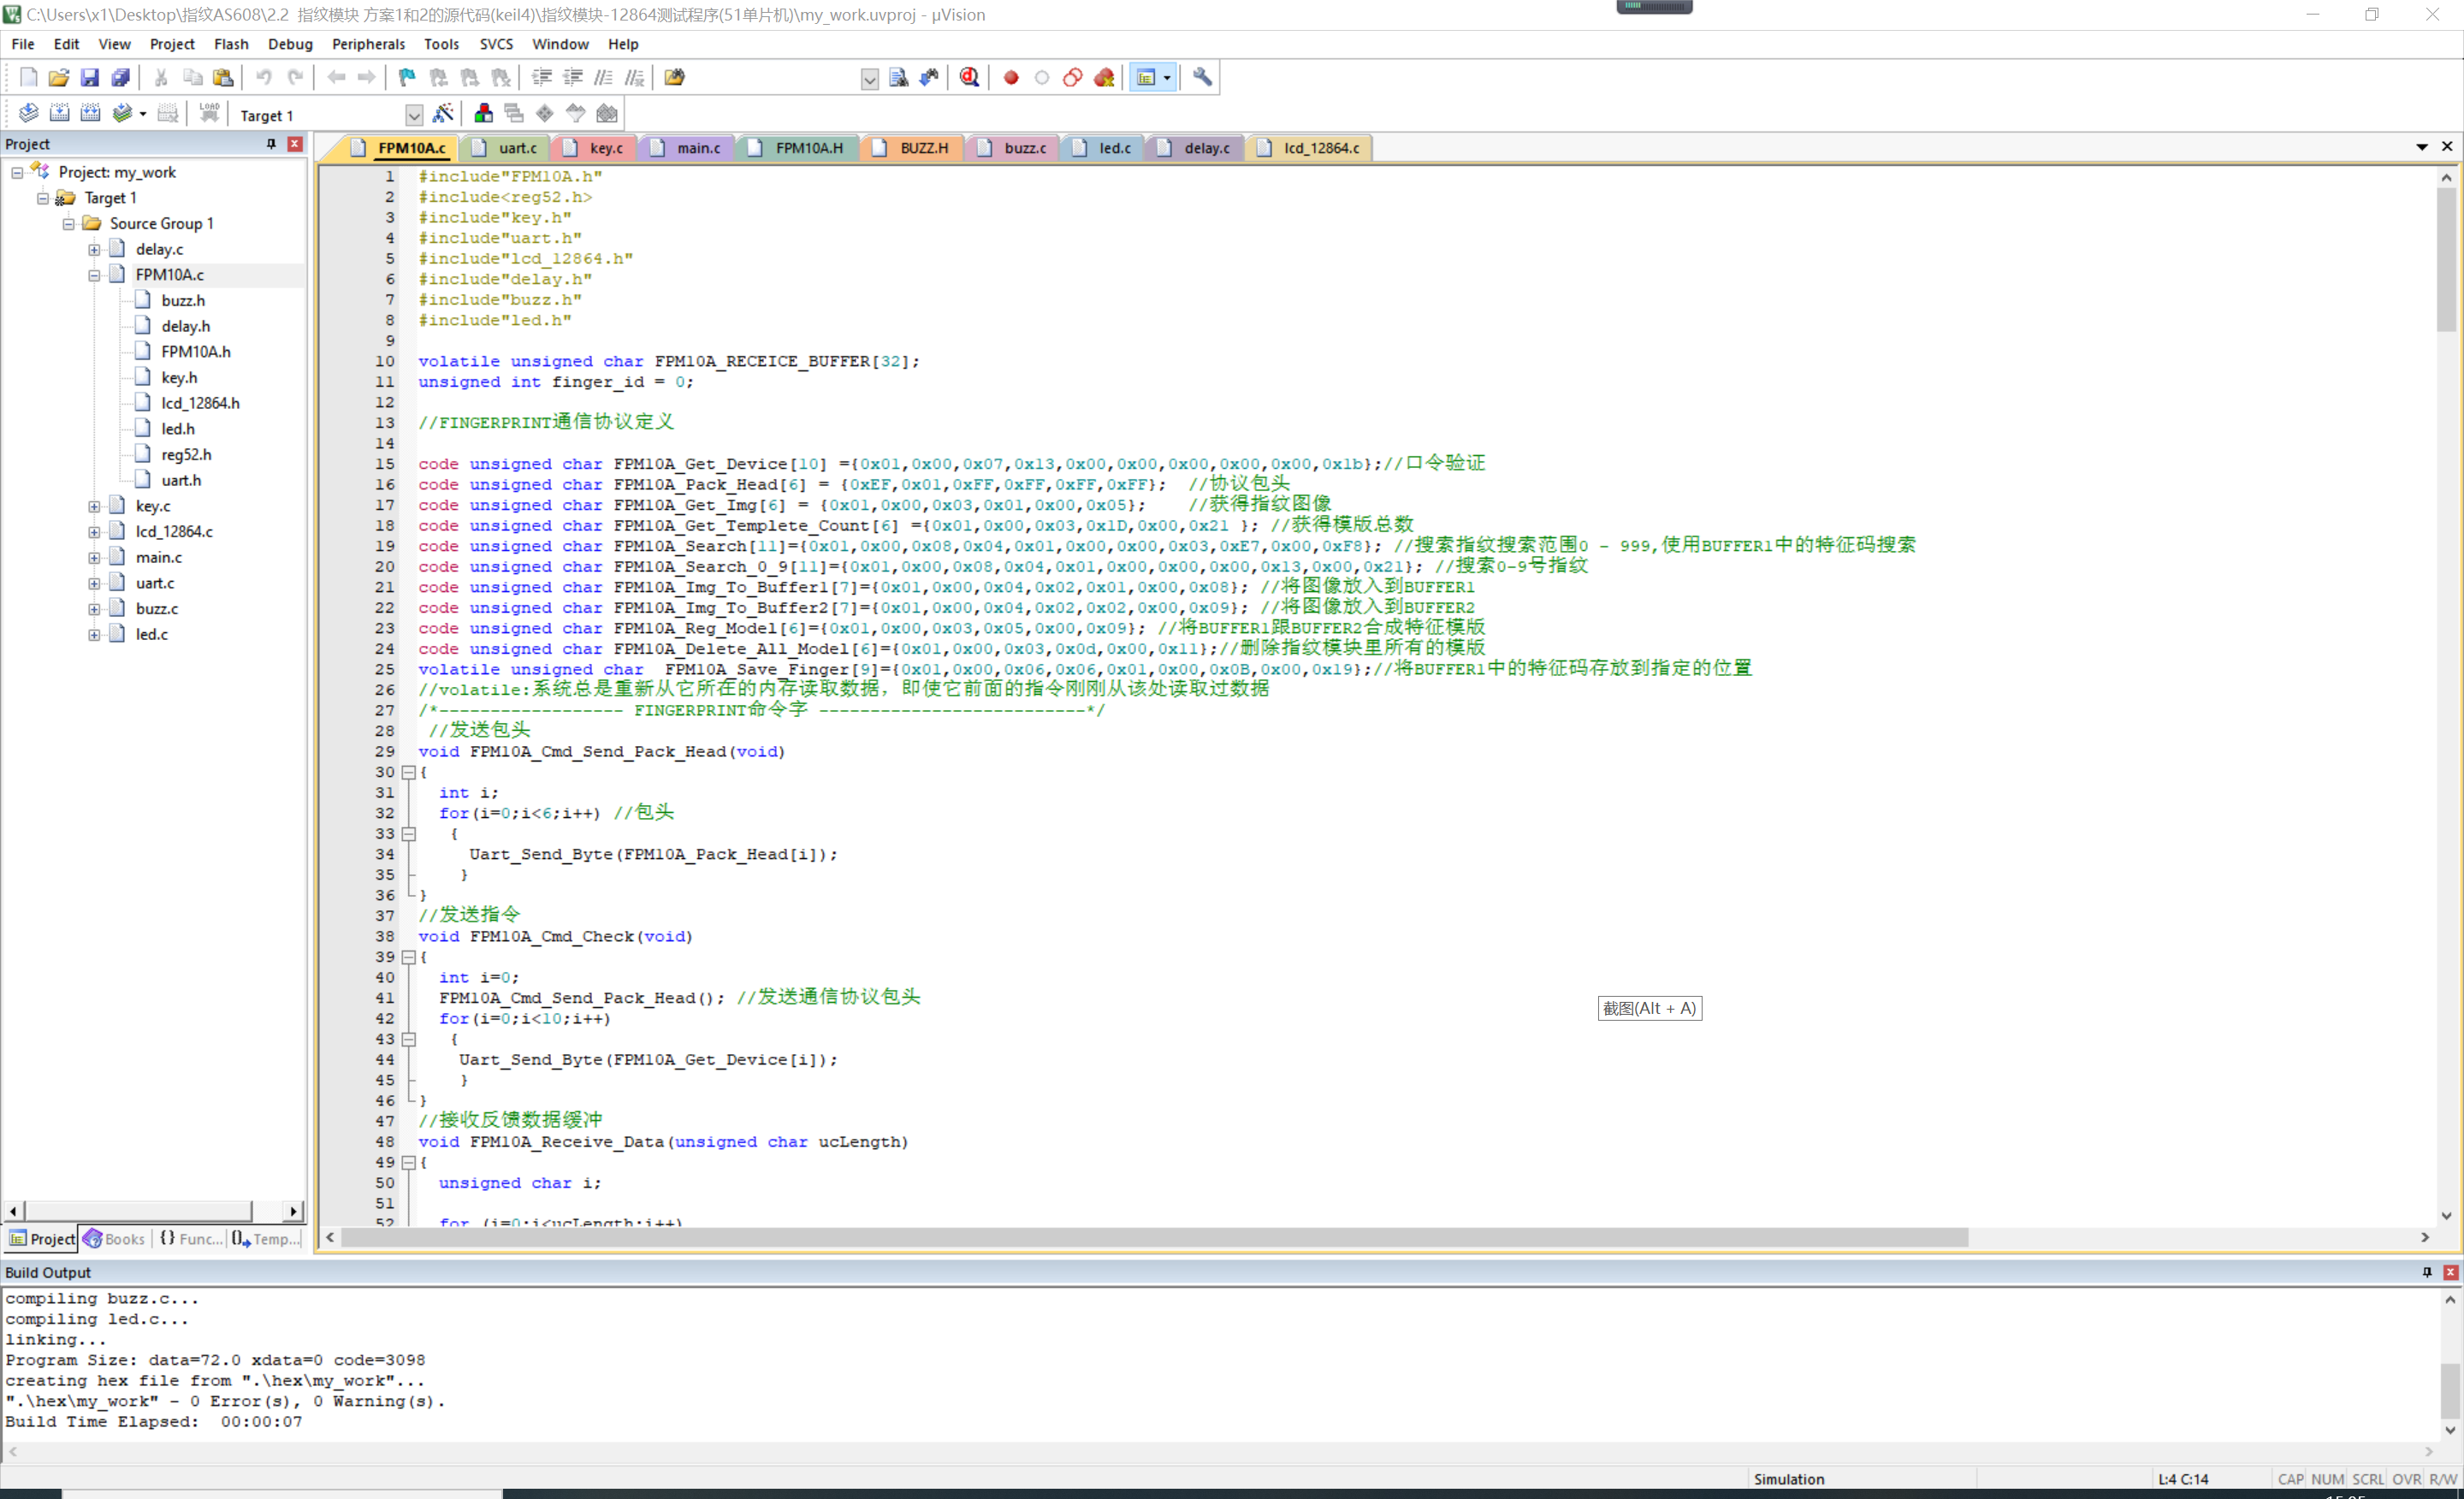Image resolution: width=2464 pixels, height=1499 pixels.
Task: Open the Flash menu
Action: pyautogui.click(x=231, y=44)
